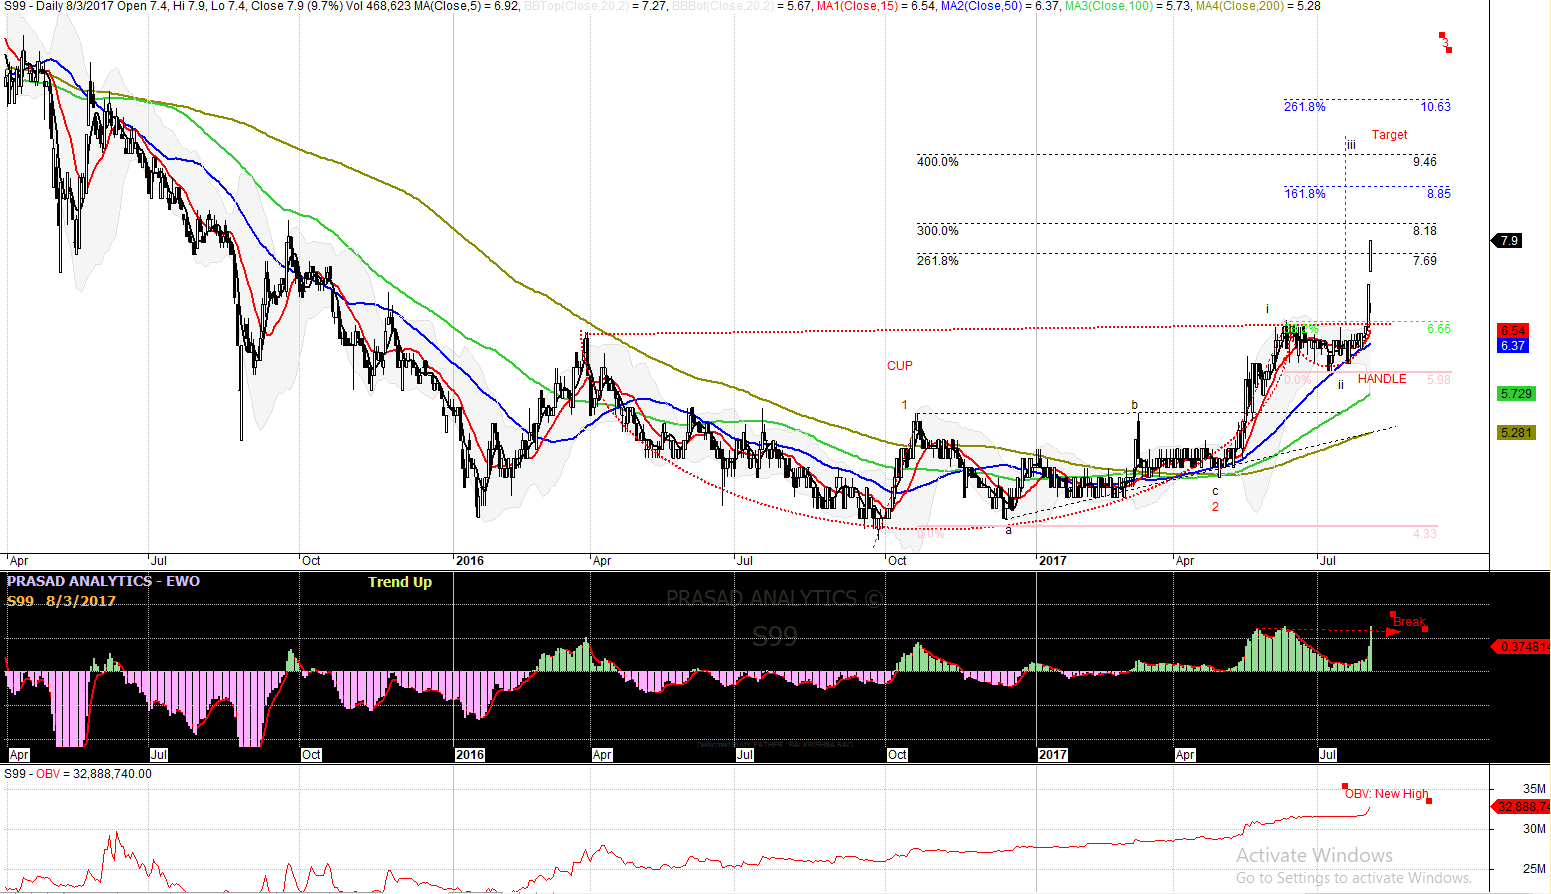
Task: Select the blue 161.8% Fibonacci level label
Action: click(x=1304, y=194)
